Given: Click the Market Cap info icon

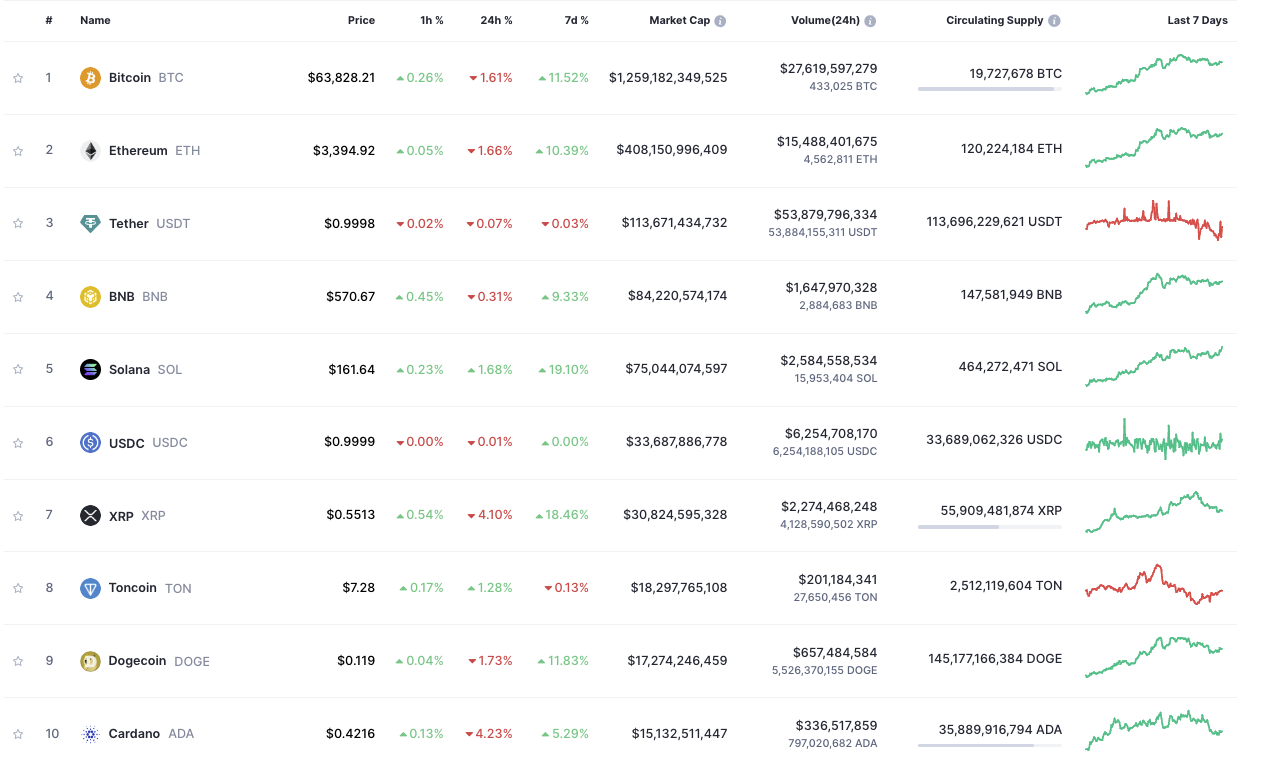Looking at the screenshot, I should [x=720, y=21].
